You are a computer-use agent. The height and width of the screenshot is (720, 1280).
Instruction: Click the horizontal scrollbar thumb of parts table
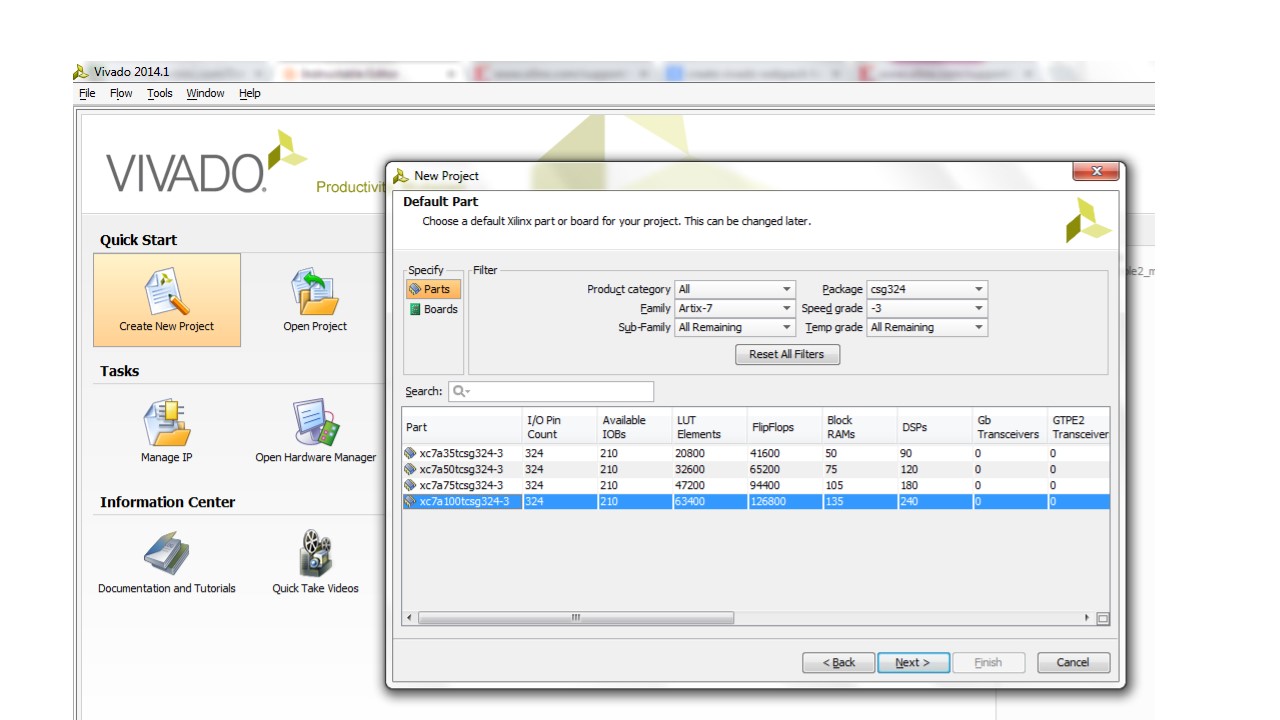pos(575,618)
